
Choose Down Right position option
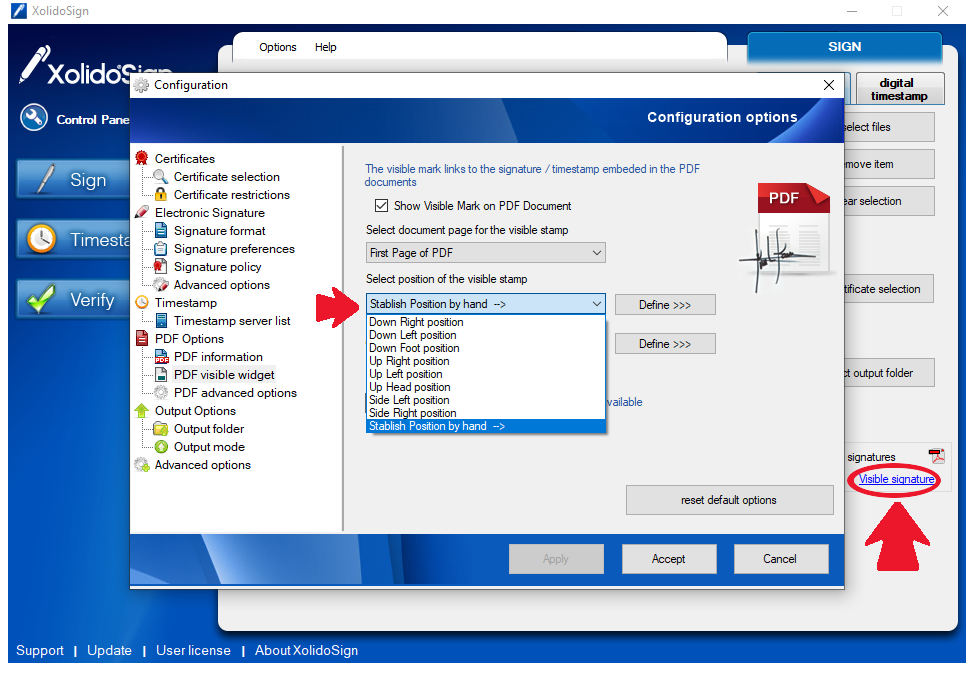tap(486, 322)
